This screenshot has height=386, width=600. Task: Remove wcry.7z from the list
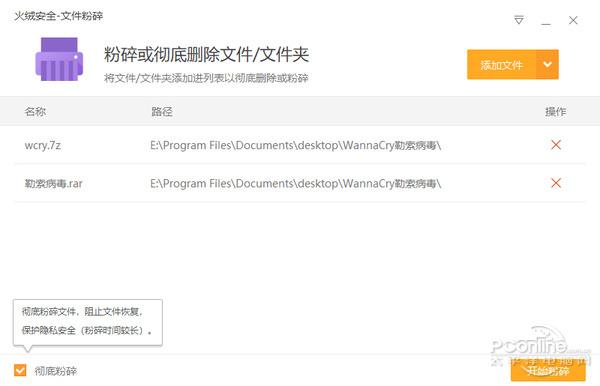tap(556, 145)
